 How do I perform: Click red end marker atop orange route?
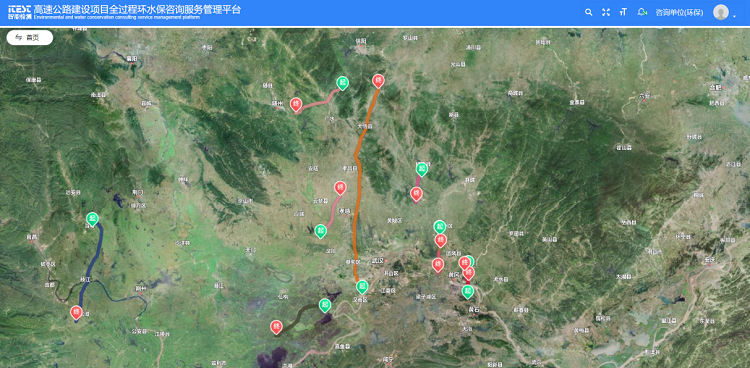(378, 80)
